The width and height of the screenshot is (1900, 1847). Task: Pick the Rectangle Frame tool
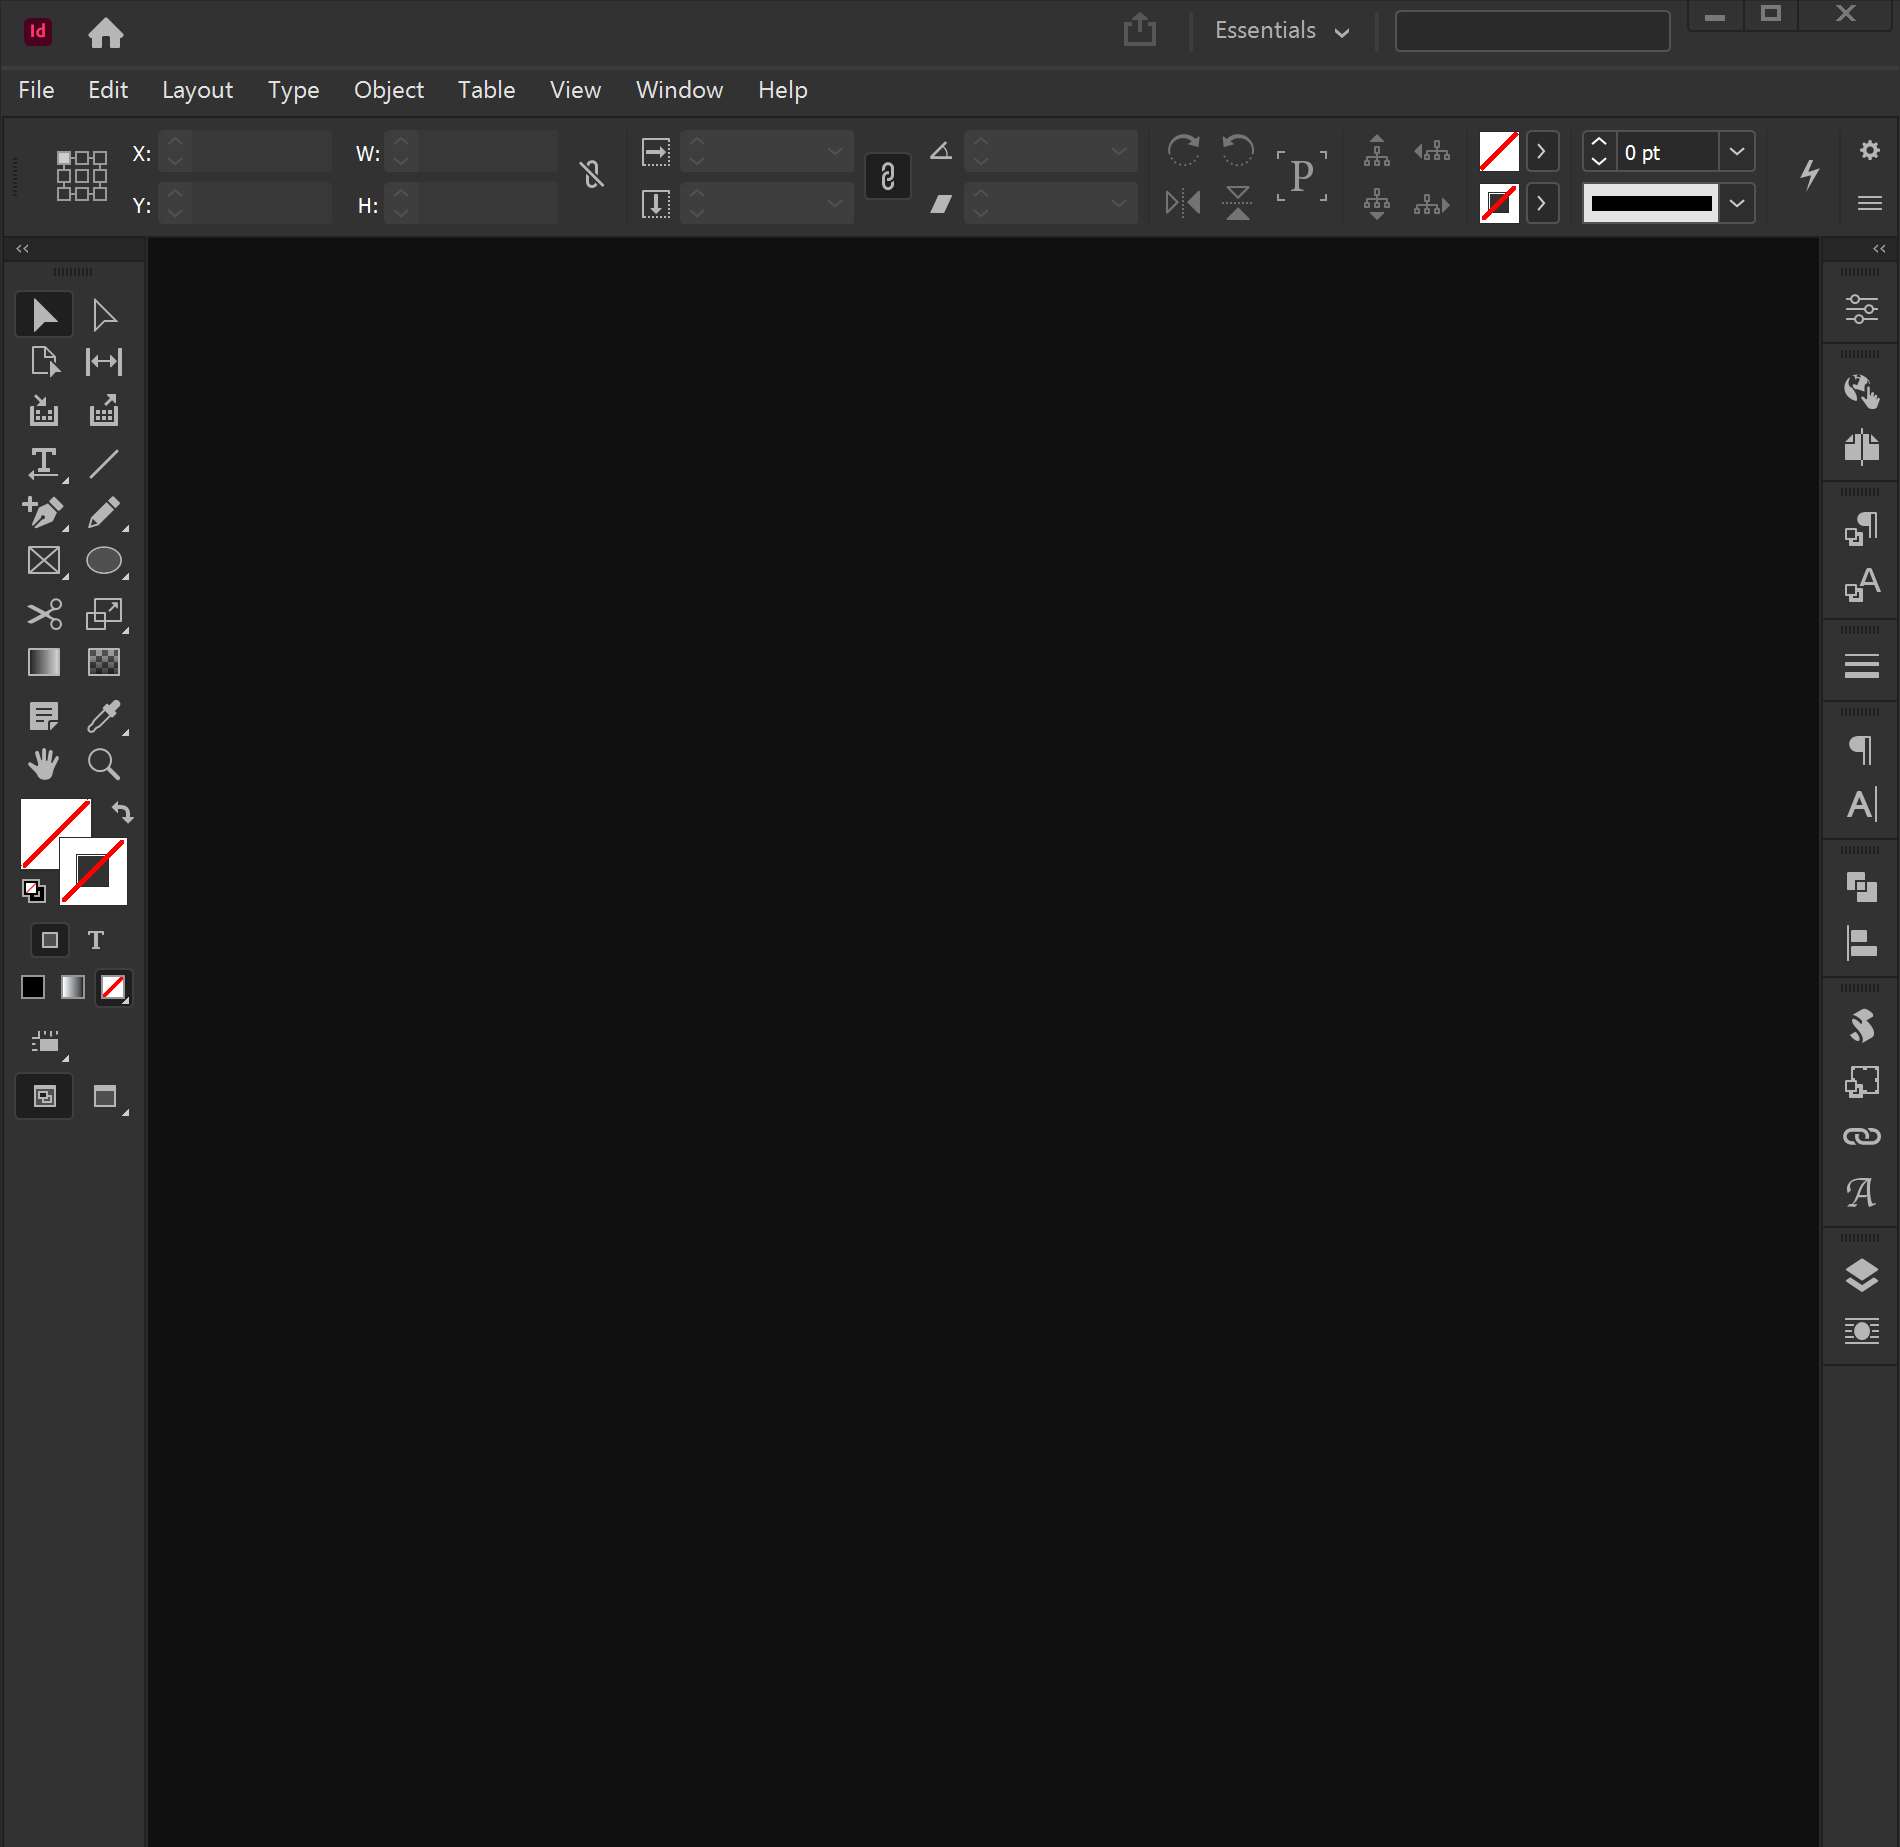[x=44, y=561]
